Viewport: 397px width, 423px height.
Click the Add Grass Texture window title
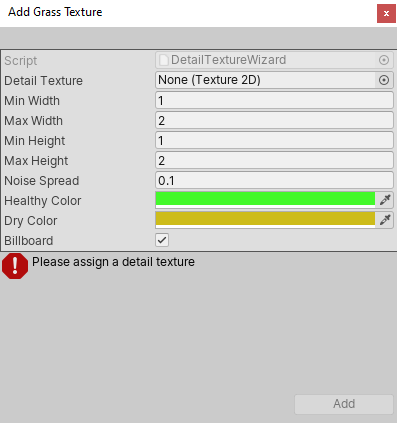[x=55, y=12]
